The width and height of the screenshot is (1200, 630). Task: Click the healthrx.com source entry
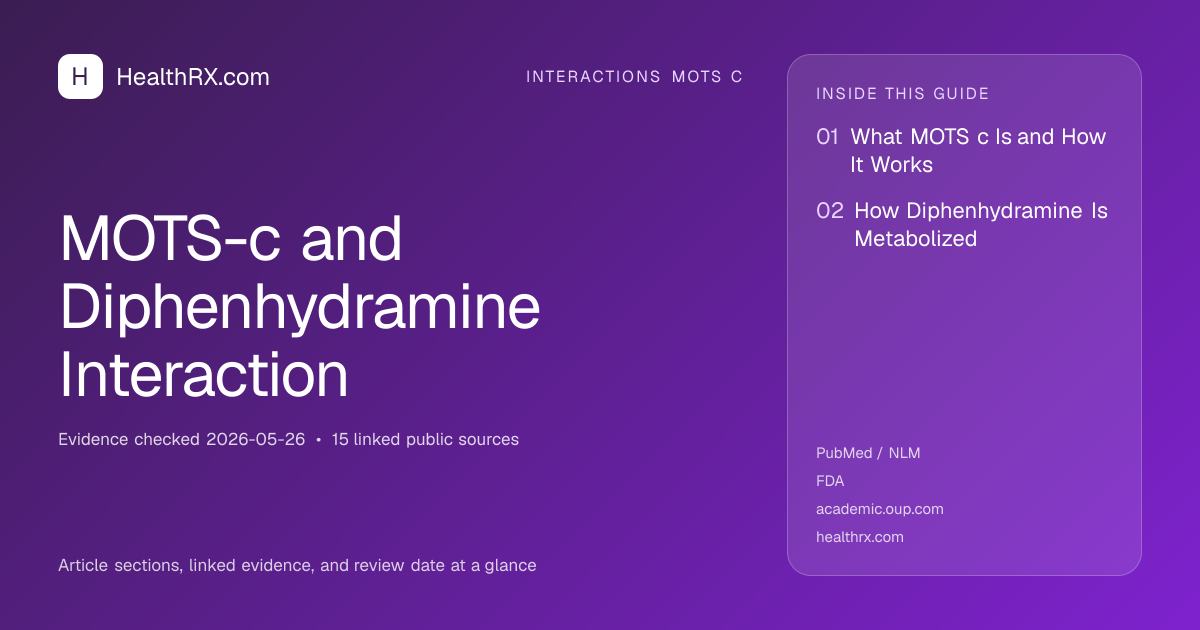[860, 537]
